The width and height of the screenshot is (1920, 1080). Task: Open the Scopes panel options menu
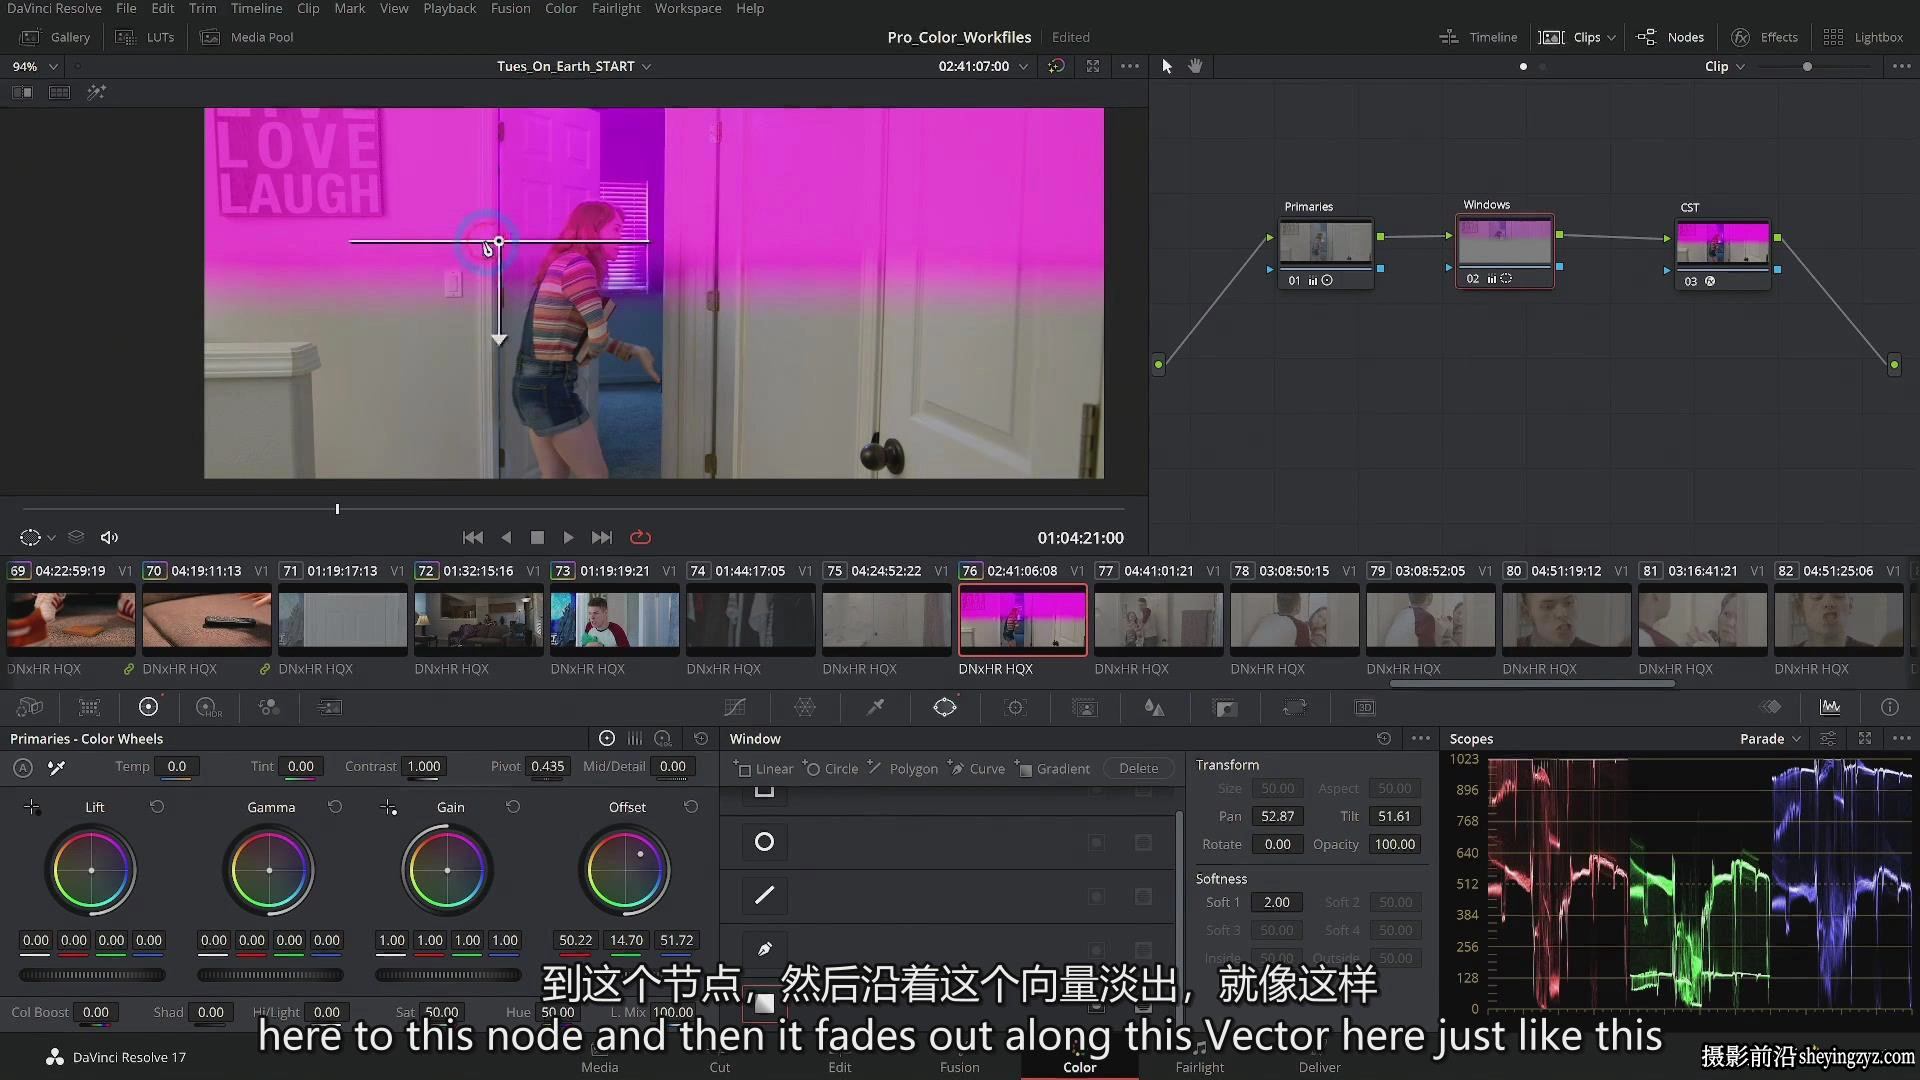click(1901, 738)
